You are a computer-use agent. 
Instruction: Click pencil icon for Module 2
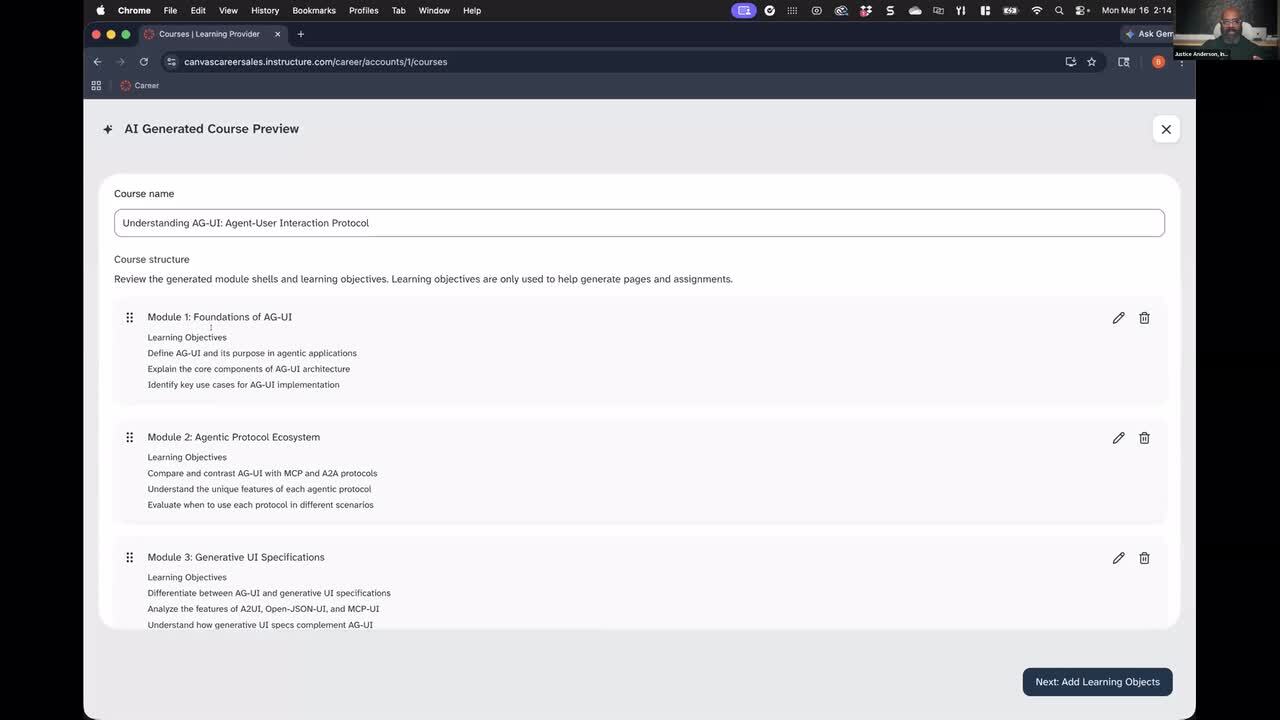tap(1118, 438)
